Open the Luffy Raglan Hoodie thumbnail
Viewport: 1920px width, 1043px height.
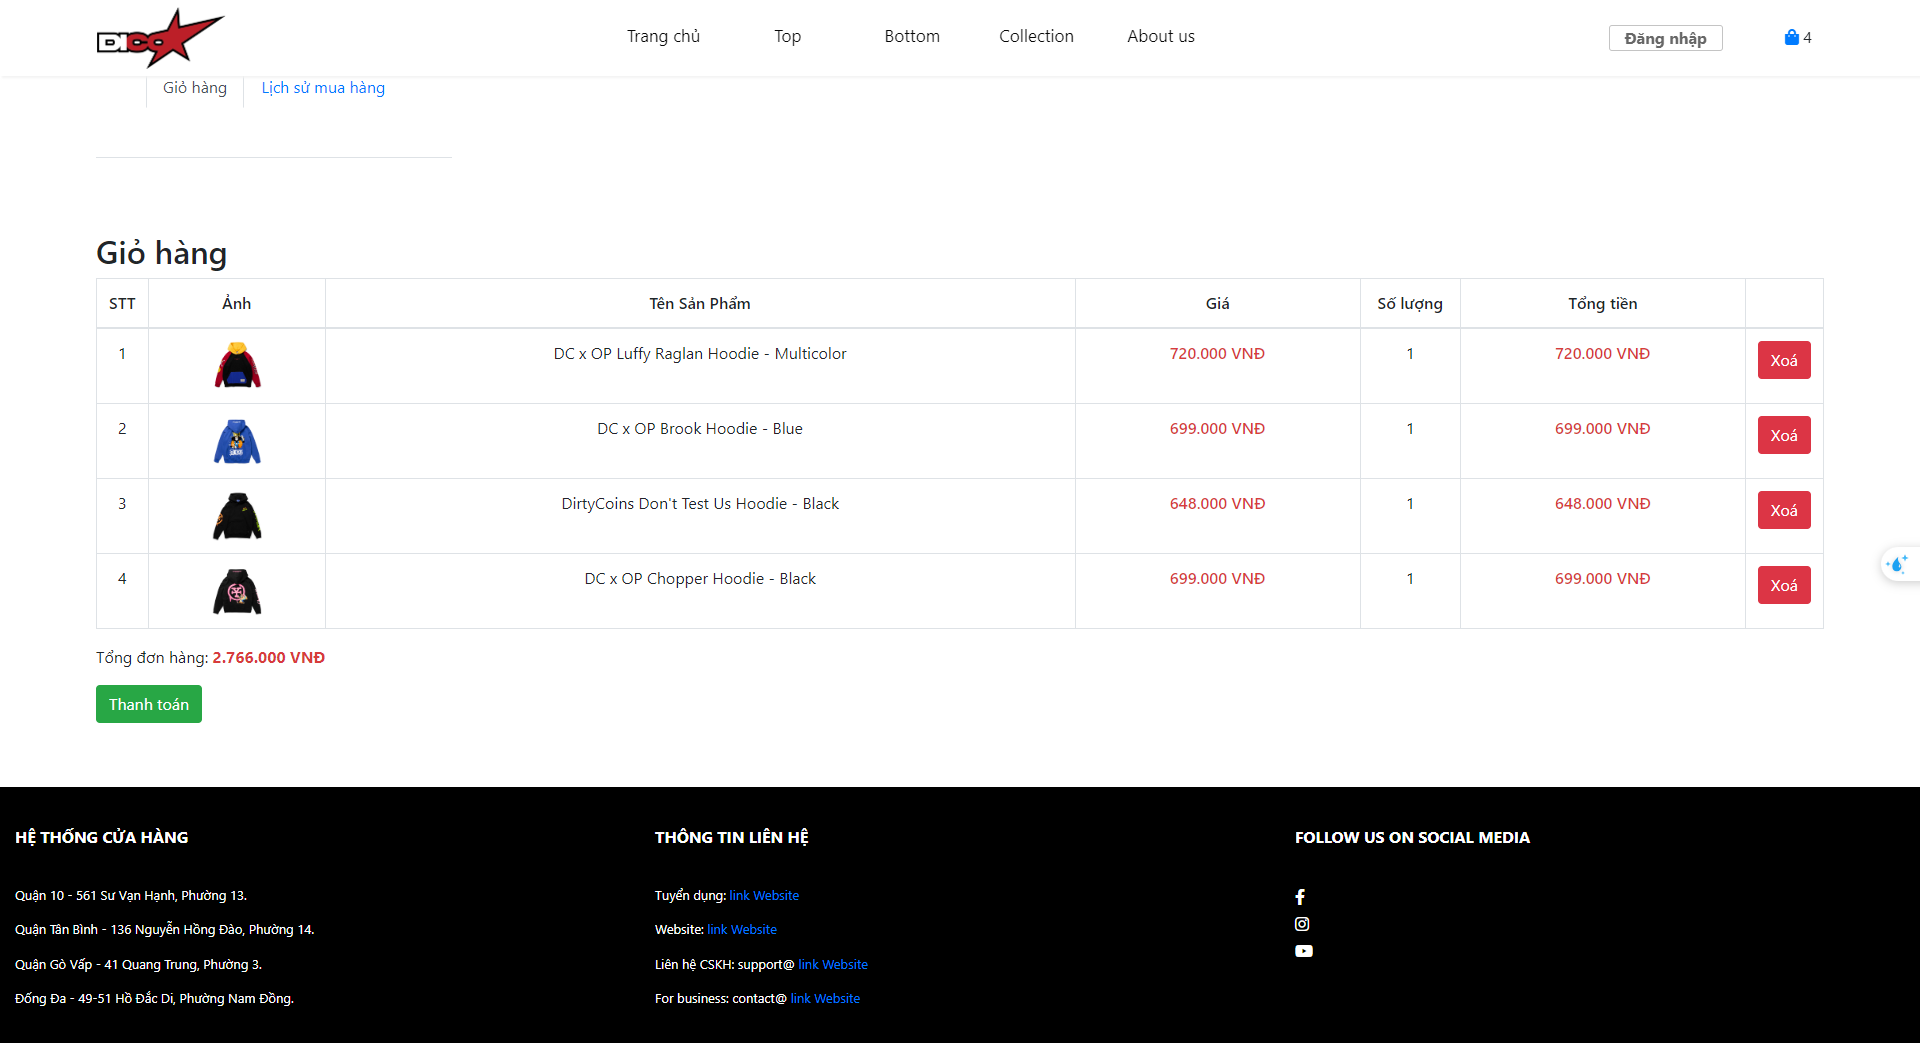(237, 365)
